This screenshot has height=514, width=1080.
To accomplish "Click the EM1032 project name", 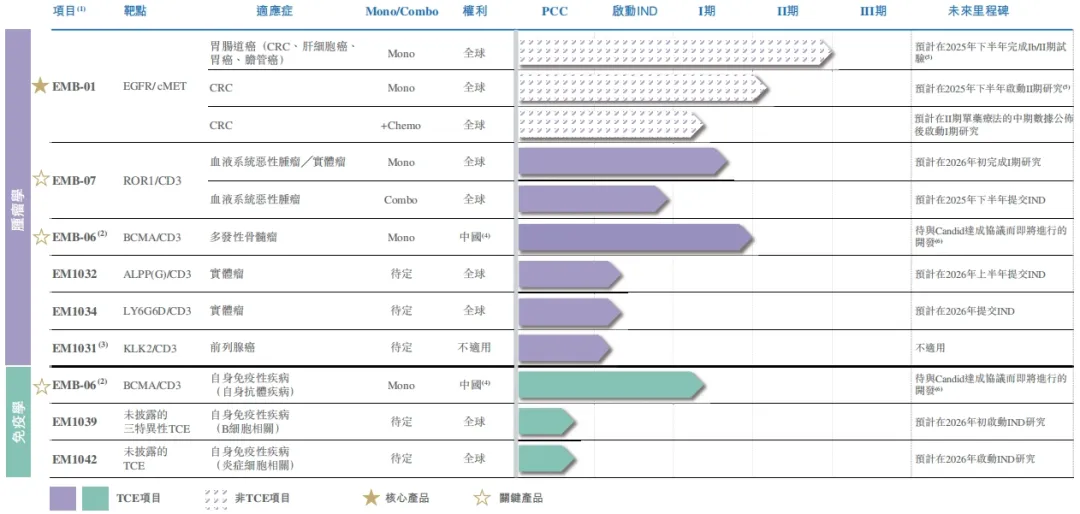I will click(x=74, y=274).
